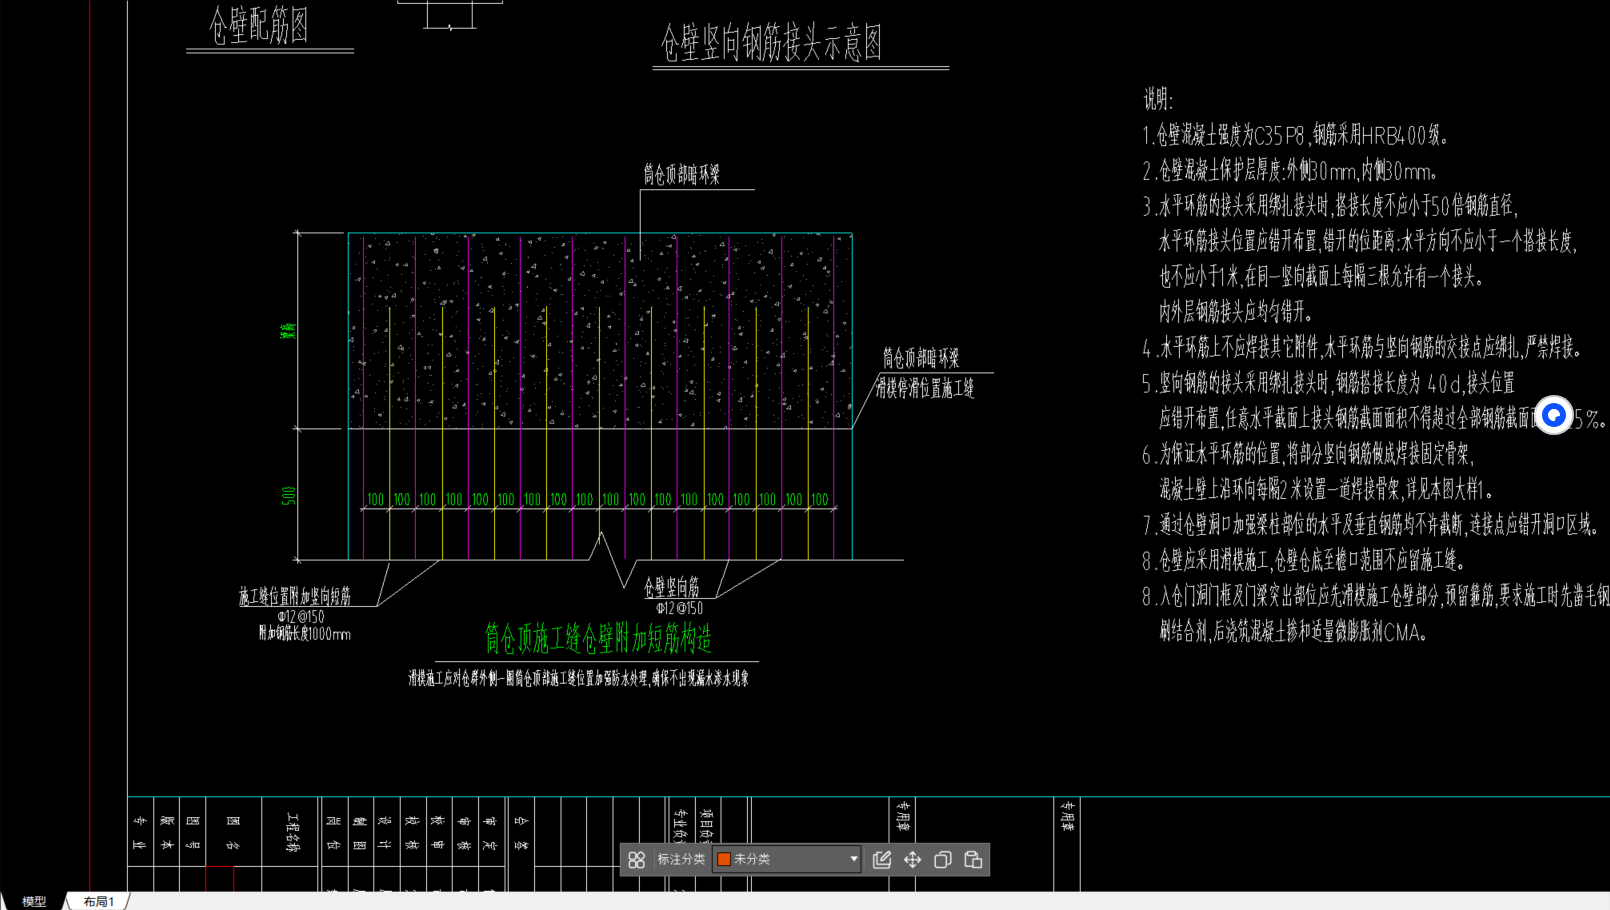This screenshot has width=1610, height=910.
Task: Open the 未分类 category dropdown
Action: pyautogui.click(x=787, y=859)
